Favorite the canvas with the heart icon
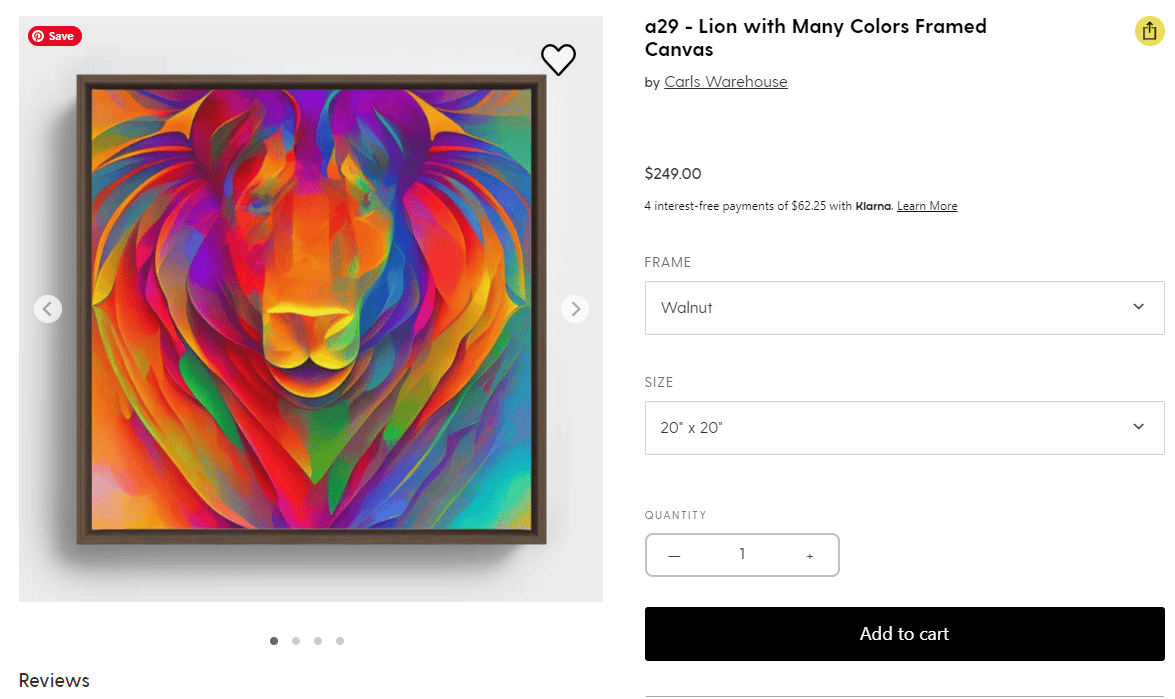The height and width of the screenshot is (699, 1175). 558,60
